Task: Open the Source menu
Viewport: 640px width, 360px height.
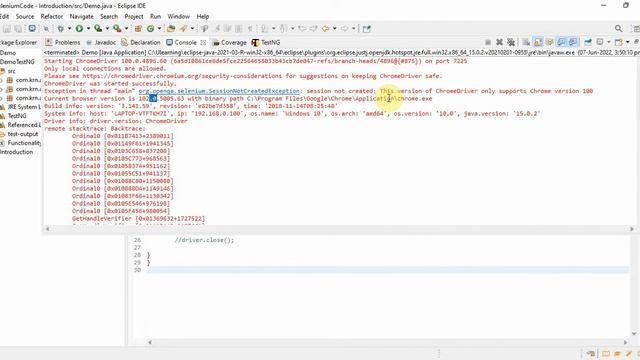Action: [25, 16]
